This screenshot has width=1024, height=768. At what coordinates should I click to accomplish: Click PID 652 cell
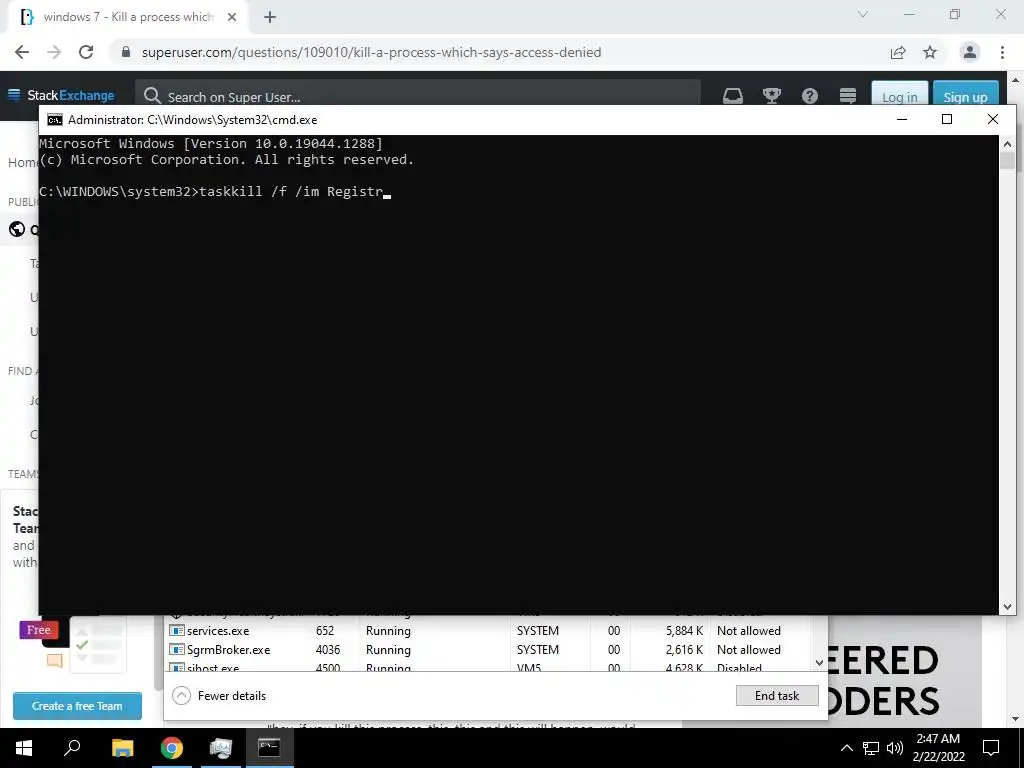(x=325, y=631)
